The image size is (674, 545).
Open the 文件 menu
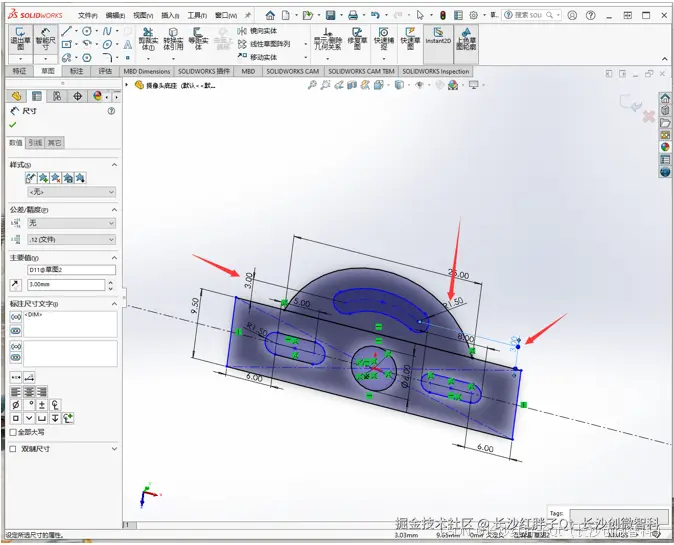[87, 15]
